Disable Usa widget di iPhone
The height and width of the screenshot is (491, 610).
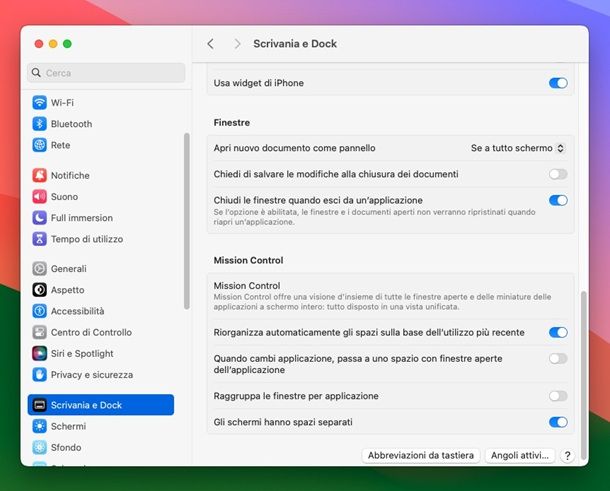(x=558, y=83)
